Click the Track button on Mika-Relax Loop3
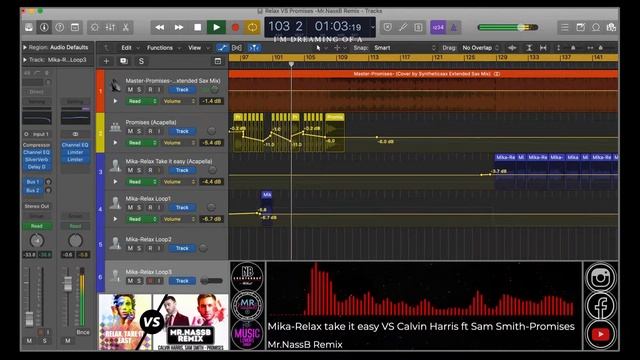Image resolution: width=640 pixels, height=360 pixels. coord(182,281)
